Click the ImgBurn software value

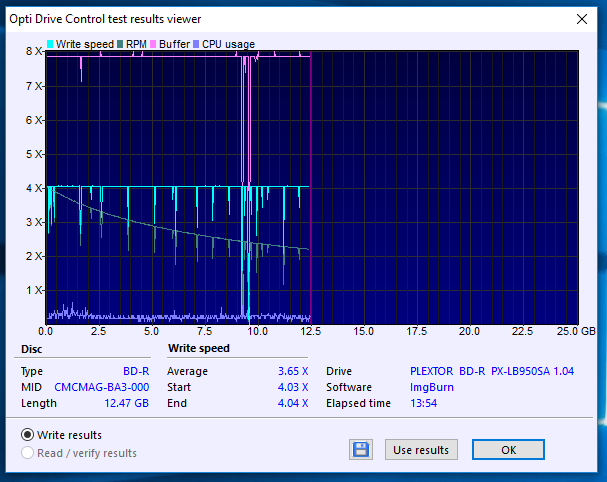[x=431, y=387]
